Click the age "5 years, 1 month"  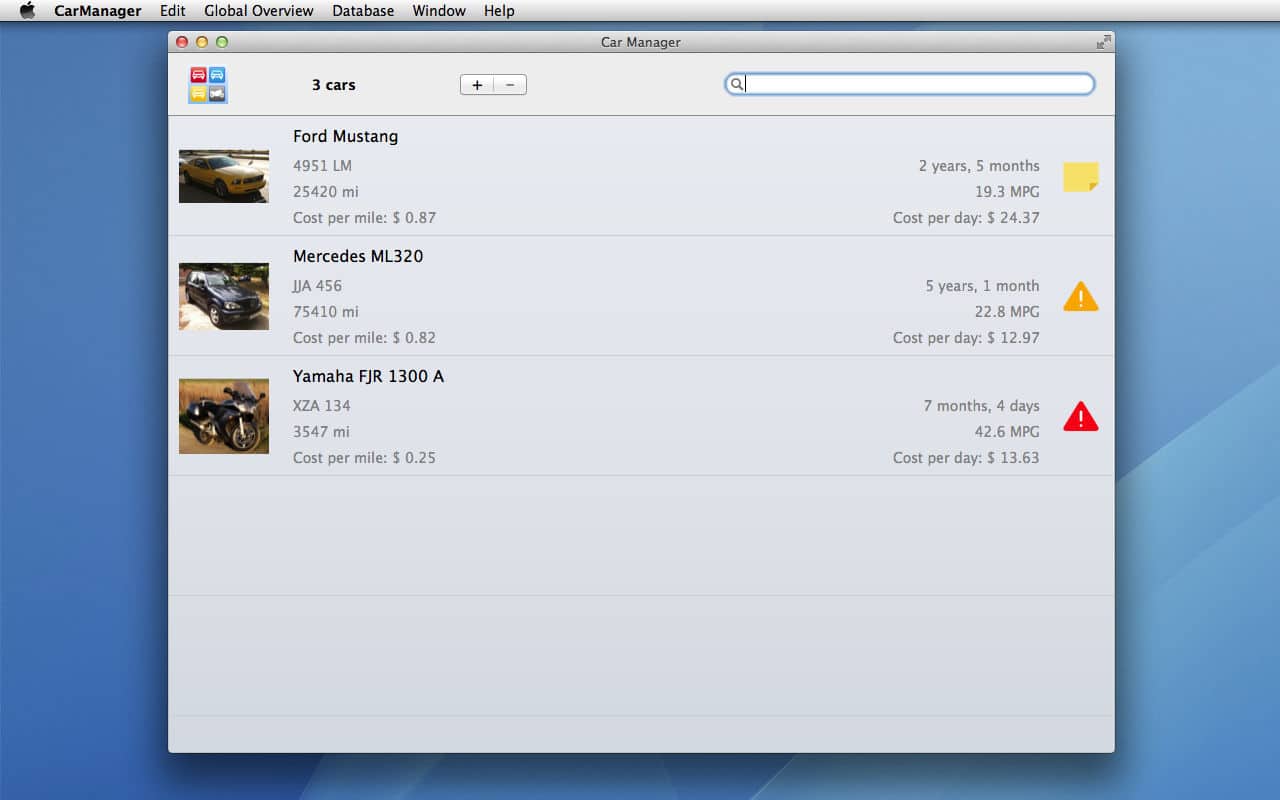click(982, 286)
